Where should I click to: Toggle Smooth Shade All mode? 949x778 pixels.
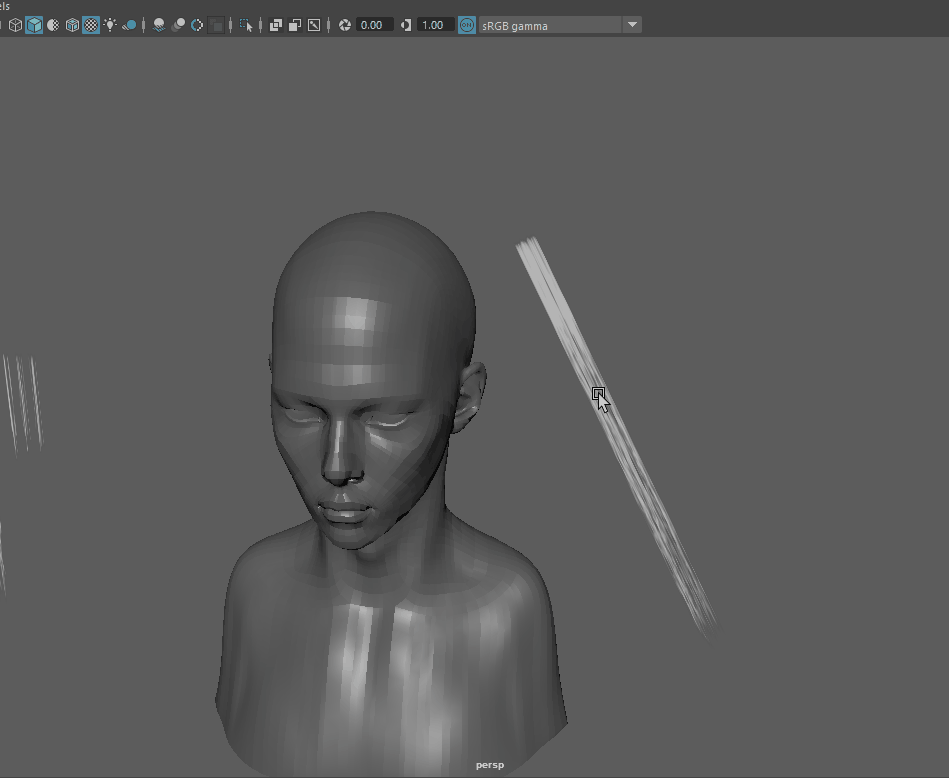[34, 25]
